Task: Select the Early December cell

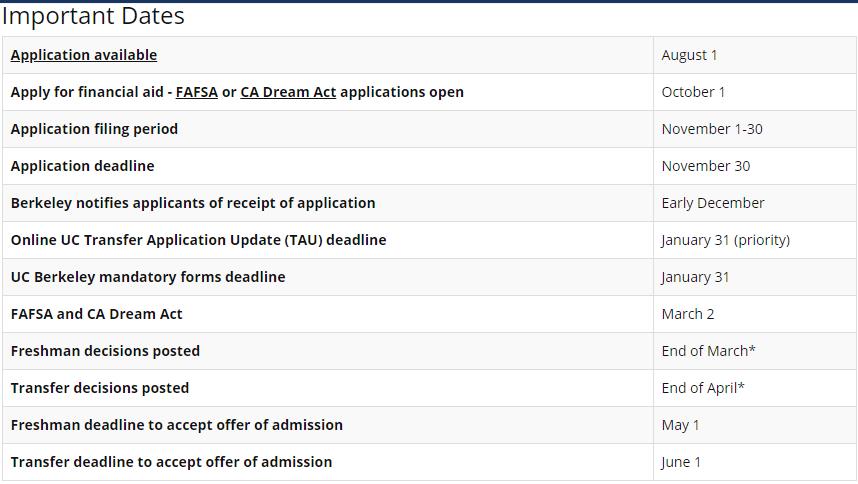Action: click(x=712, y=203)
